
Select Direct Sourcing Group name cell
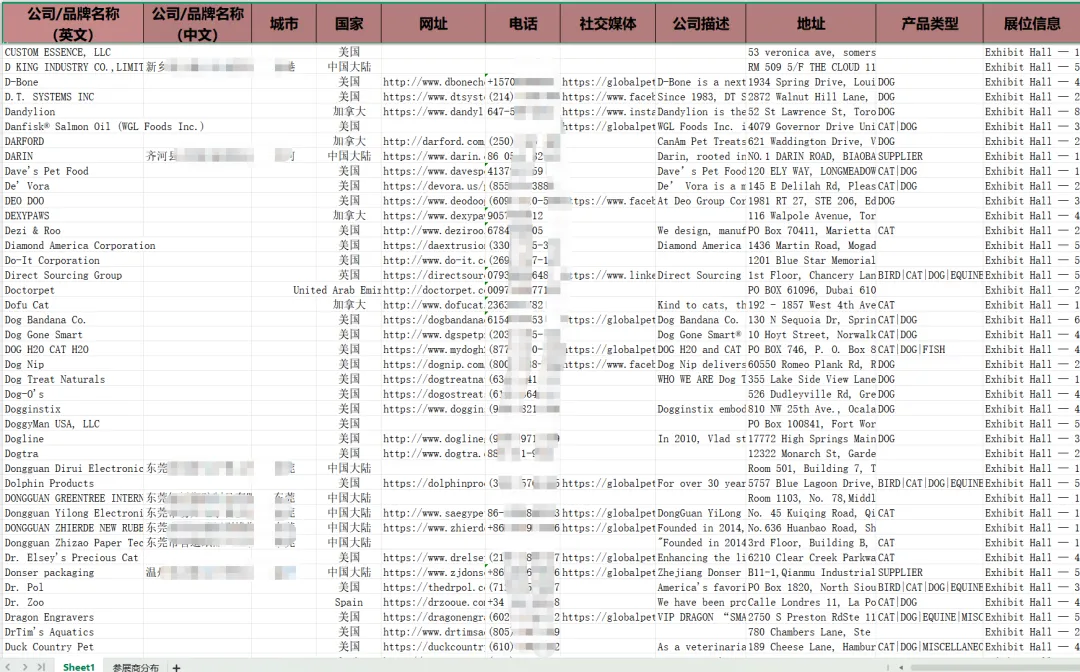(73, 275)
